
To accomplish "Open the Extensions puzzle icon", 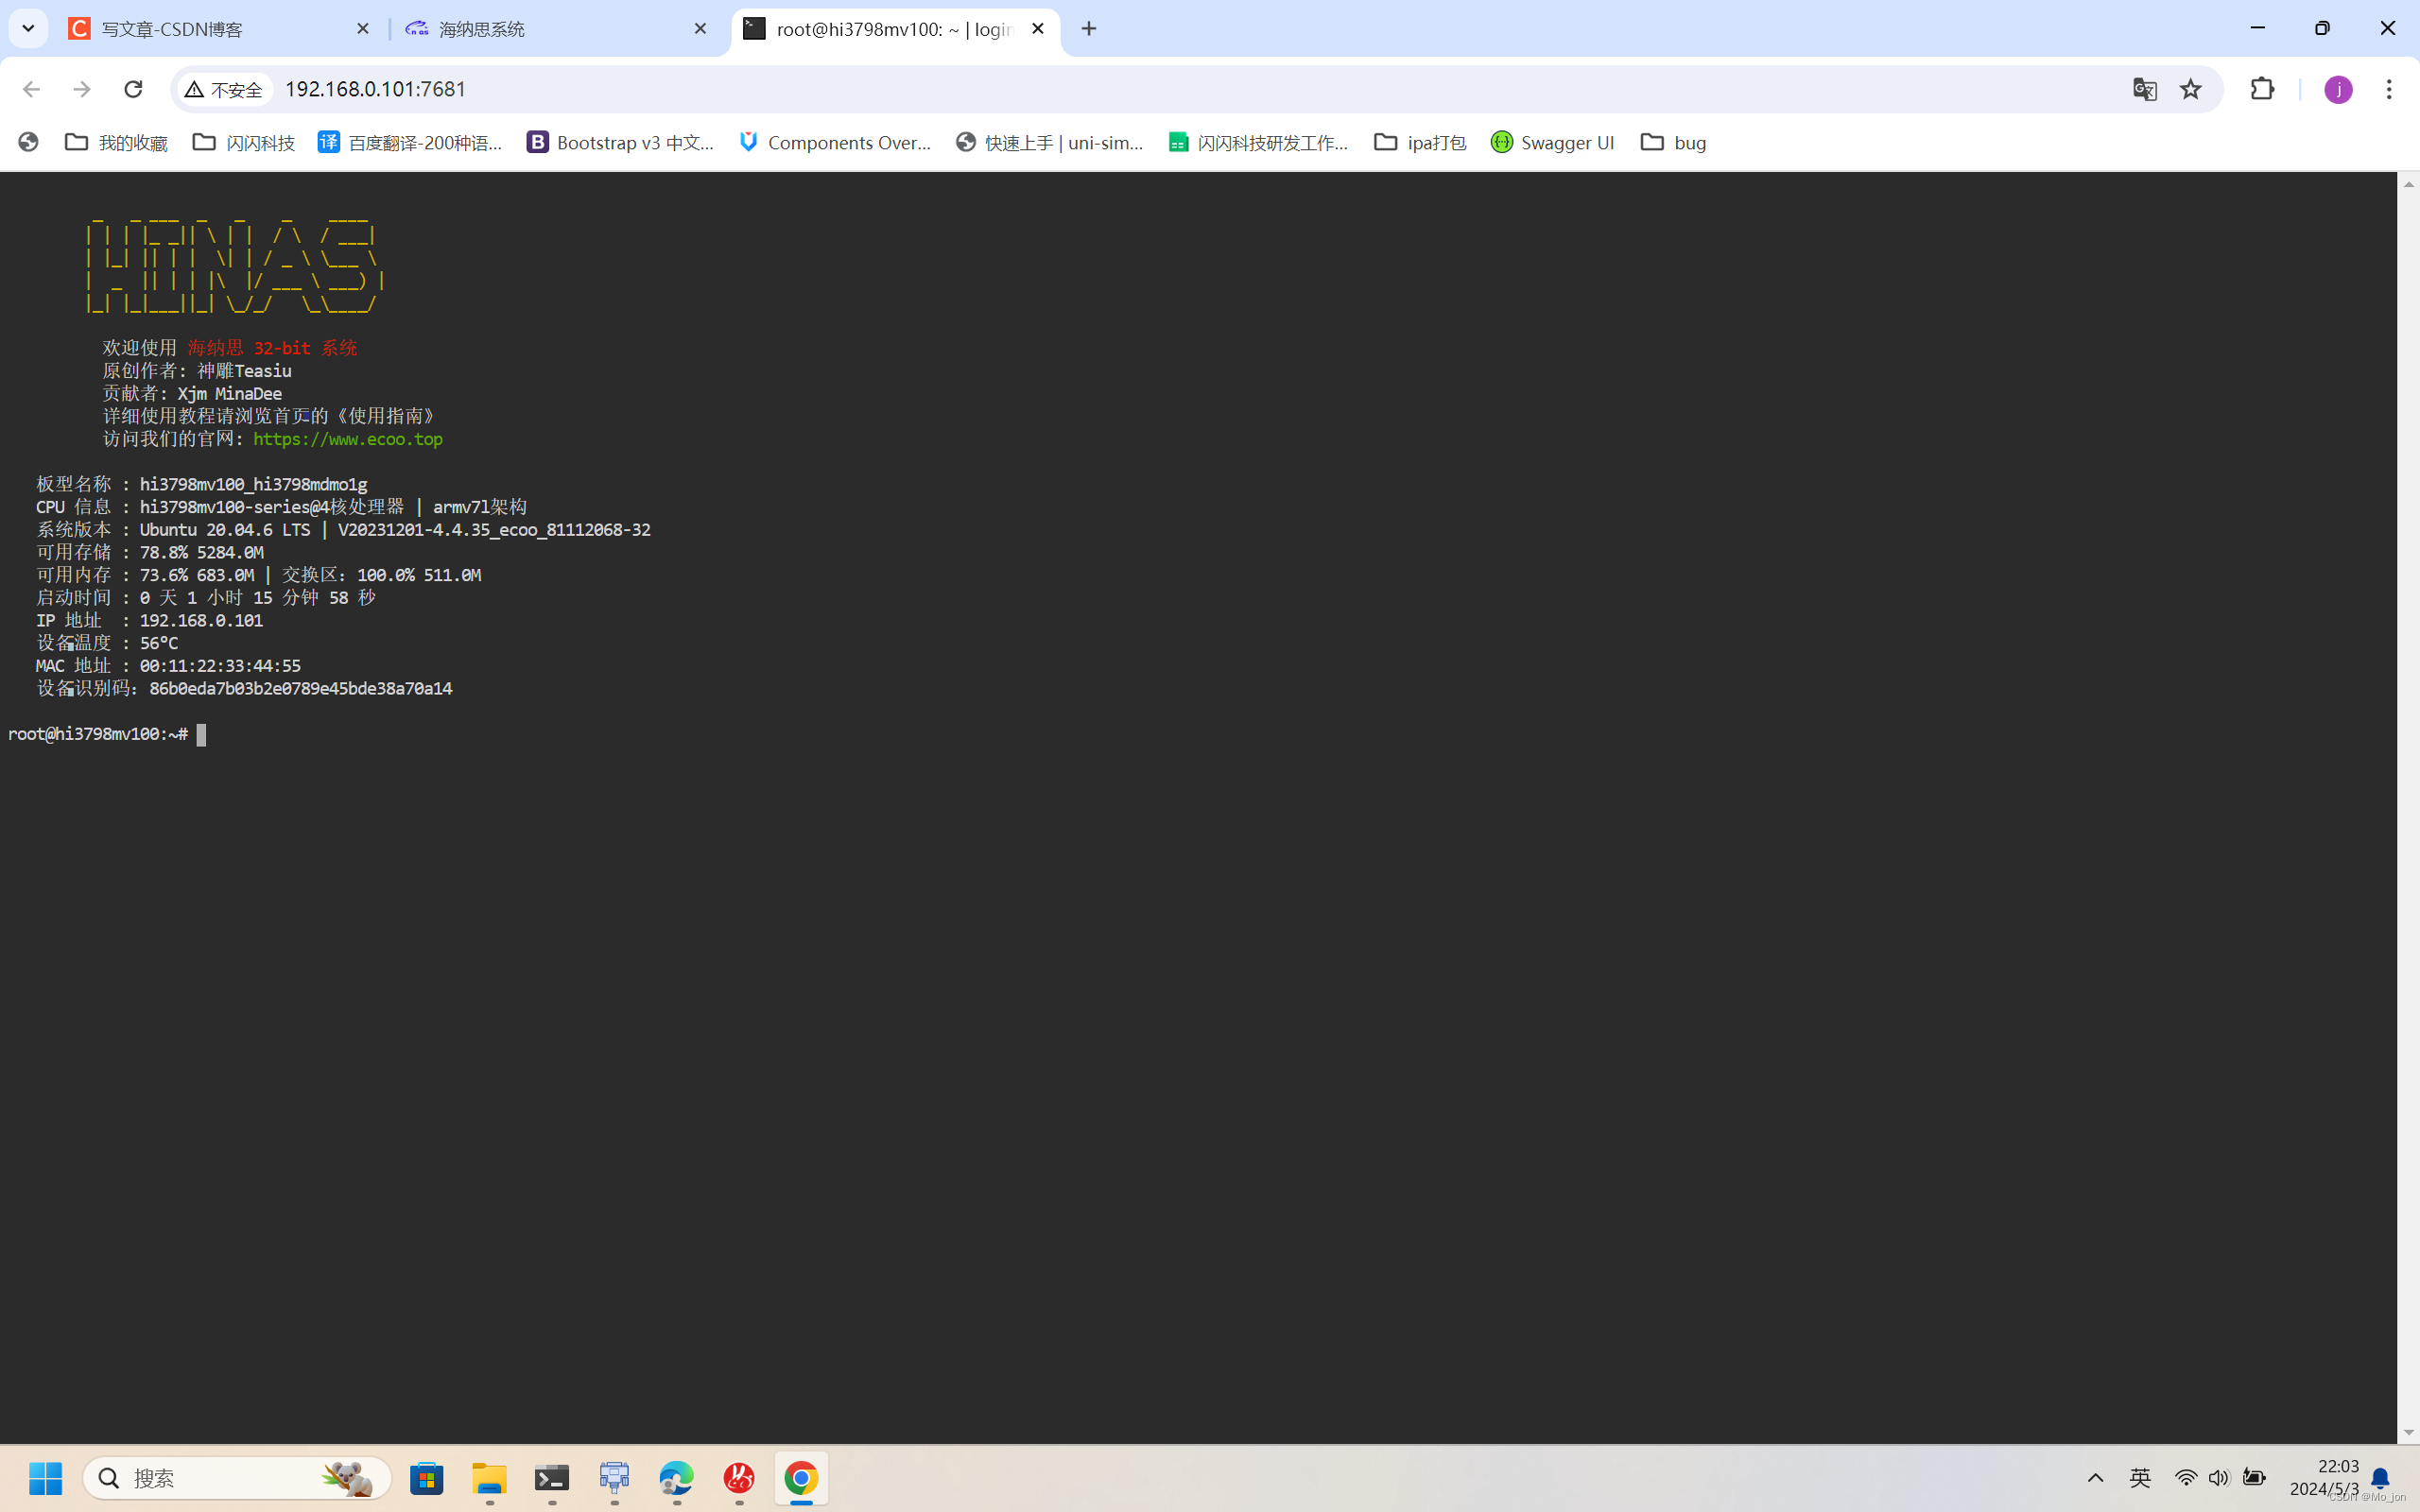I will point(2263,89).
